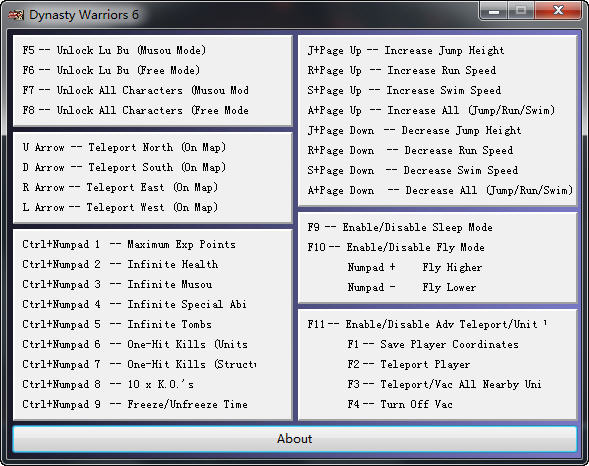
Task: Click 'F1 -- Save Player Coordinates'
Action: click(x=433, y=344)
